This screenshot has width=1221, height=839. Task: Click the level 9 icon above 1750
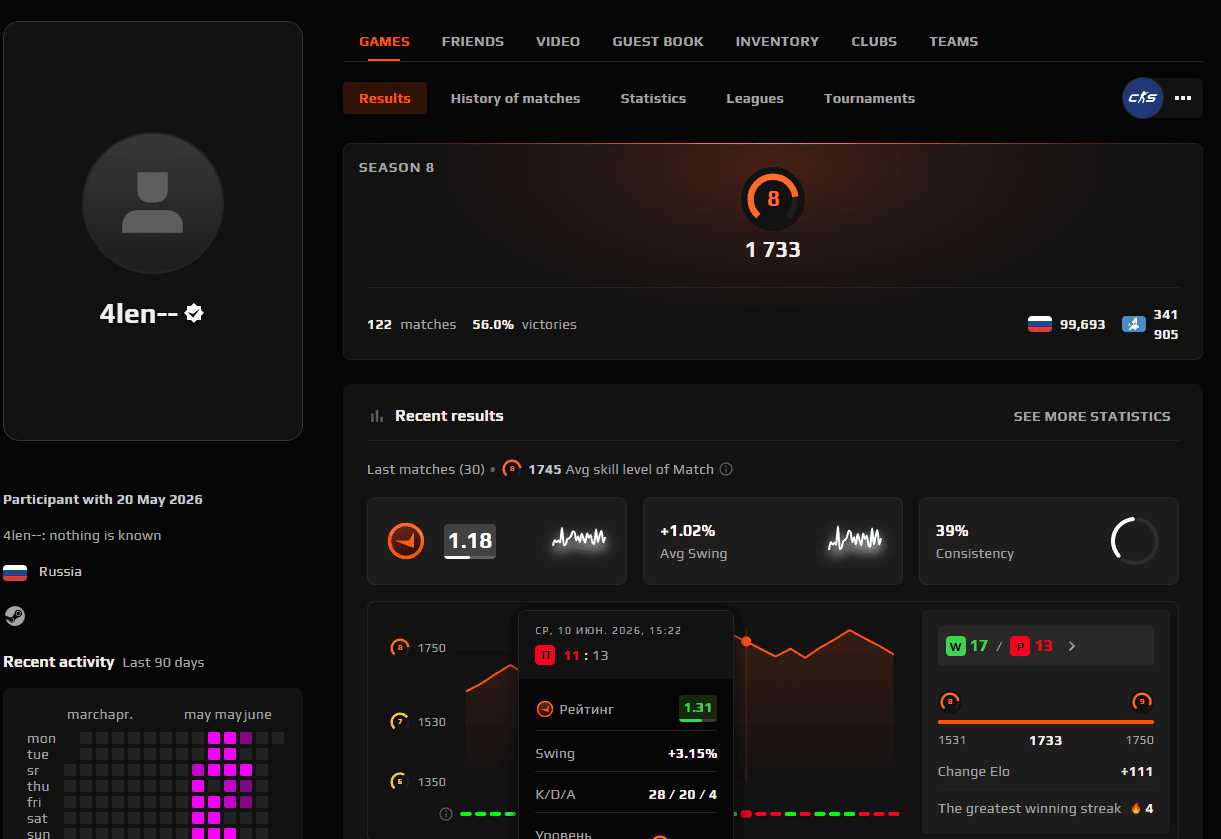pos(1142,701)
